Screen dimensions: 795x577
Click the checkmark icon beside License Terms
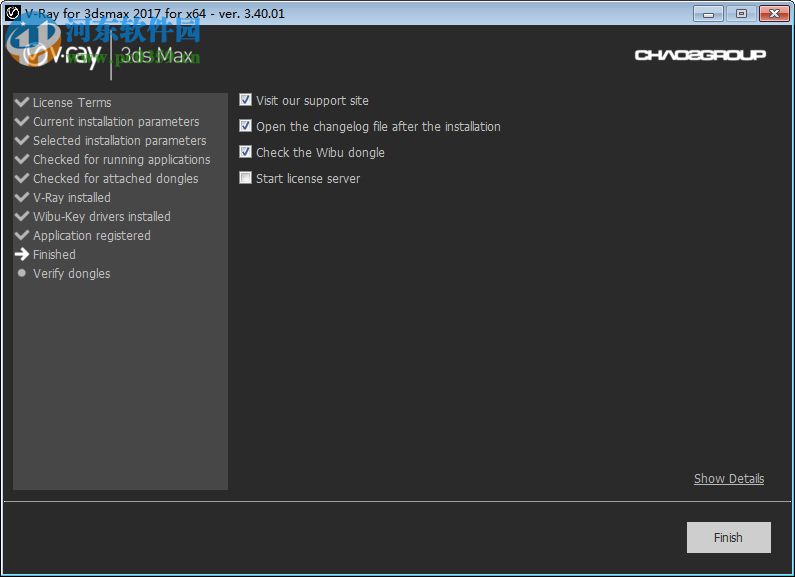pos(22,102)
